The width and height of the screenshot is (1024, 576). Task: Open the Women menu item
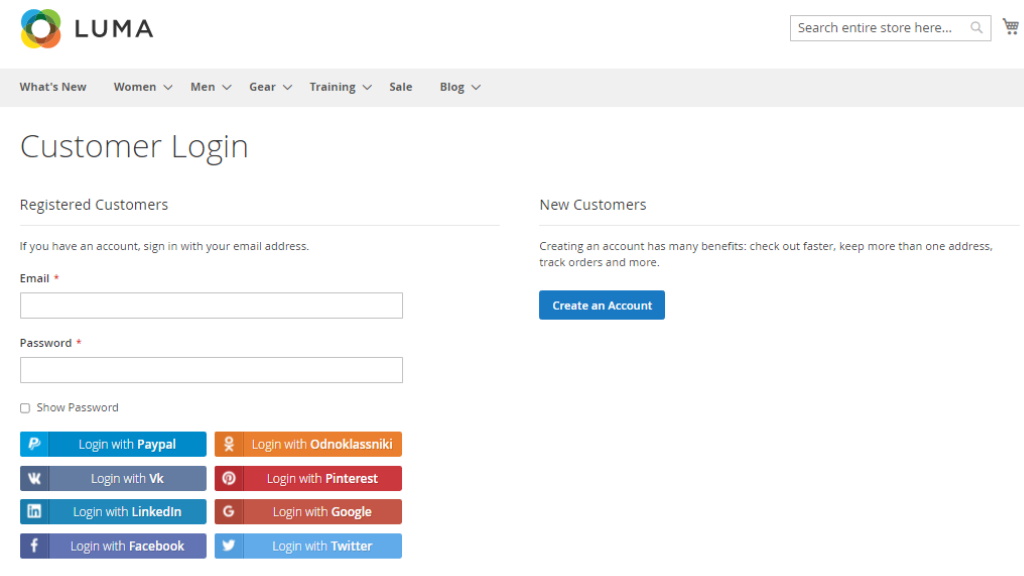pyautogui.click(x=135, y=87)
